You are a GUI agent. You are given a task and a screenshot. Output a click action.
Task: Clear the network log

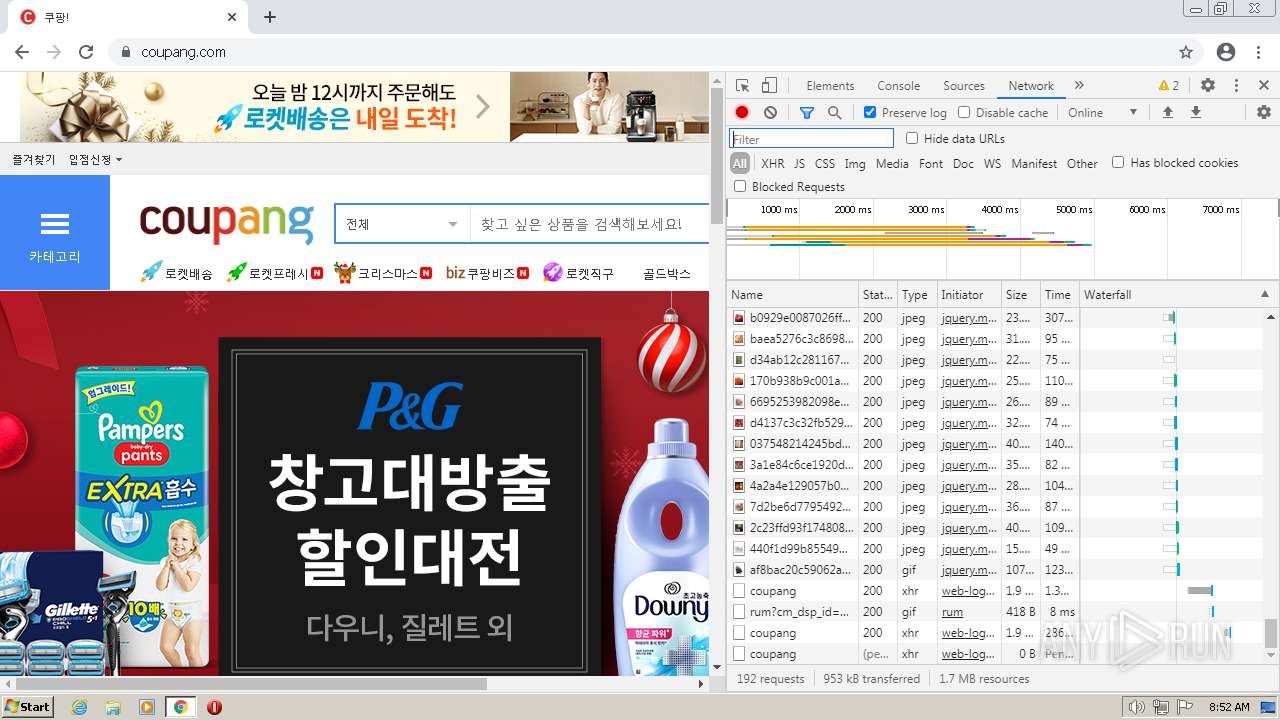(x=770, y=113)
